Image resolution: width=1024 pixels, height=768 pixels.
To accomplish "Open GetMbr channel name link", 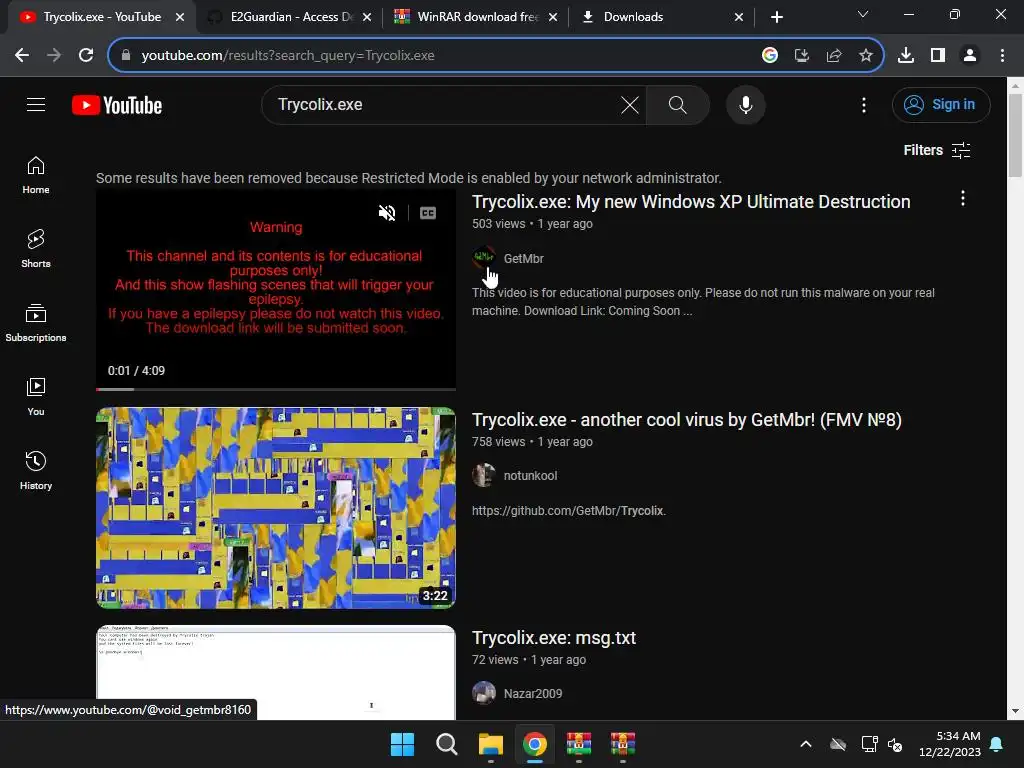I will pos(524,259).
